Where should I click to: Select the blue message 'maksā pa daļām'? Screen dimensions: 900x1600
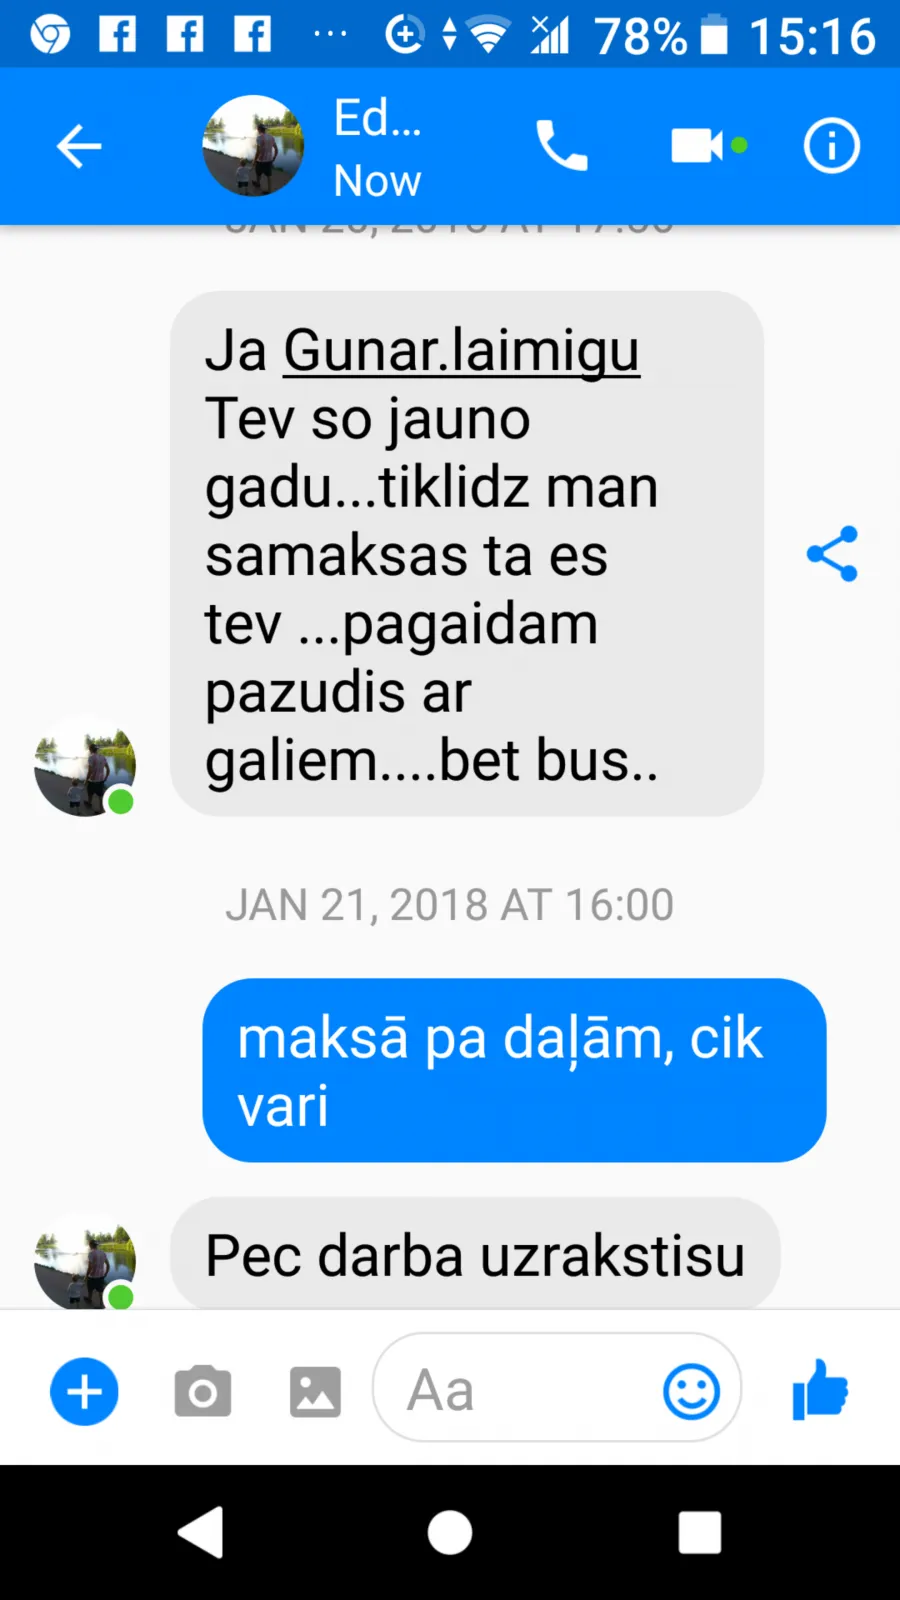514,1070
